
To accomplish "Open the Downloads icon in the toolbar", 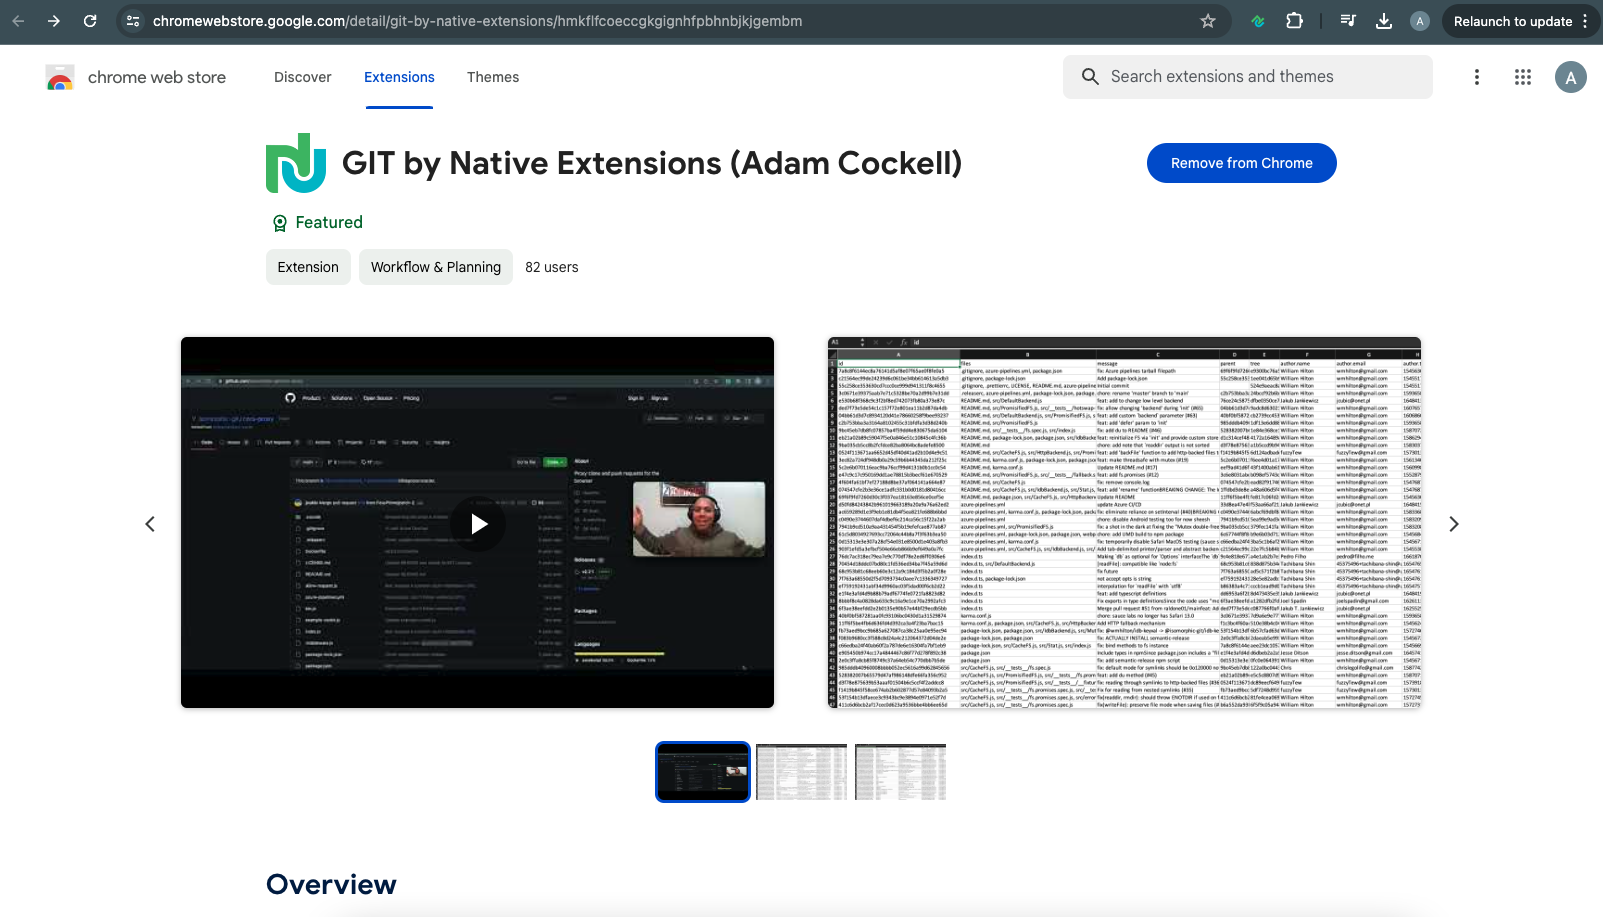I will pyautogui.click(x=1384, y=20).
